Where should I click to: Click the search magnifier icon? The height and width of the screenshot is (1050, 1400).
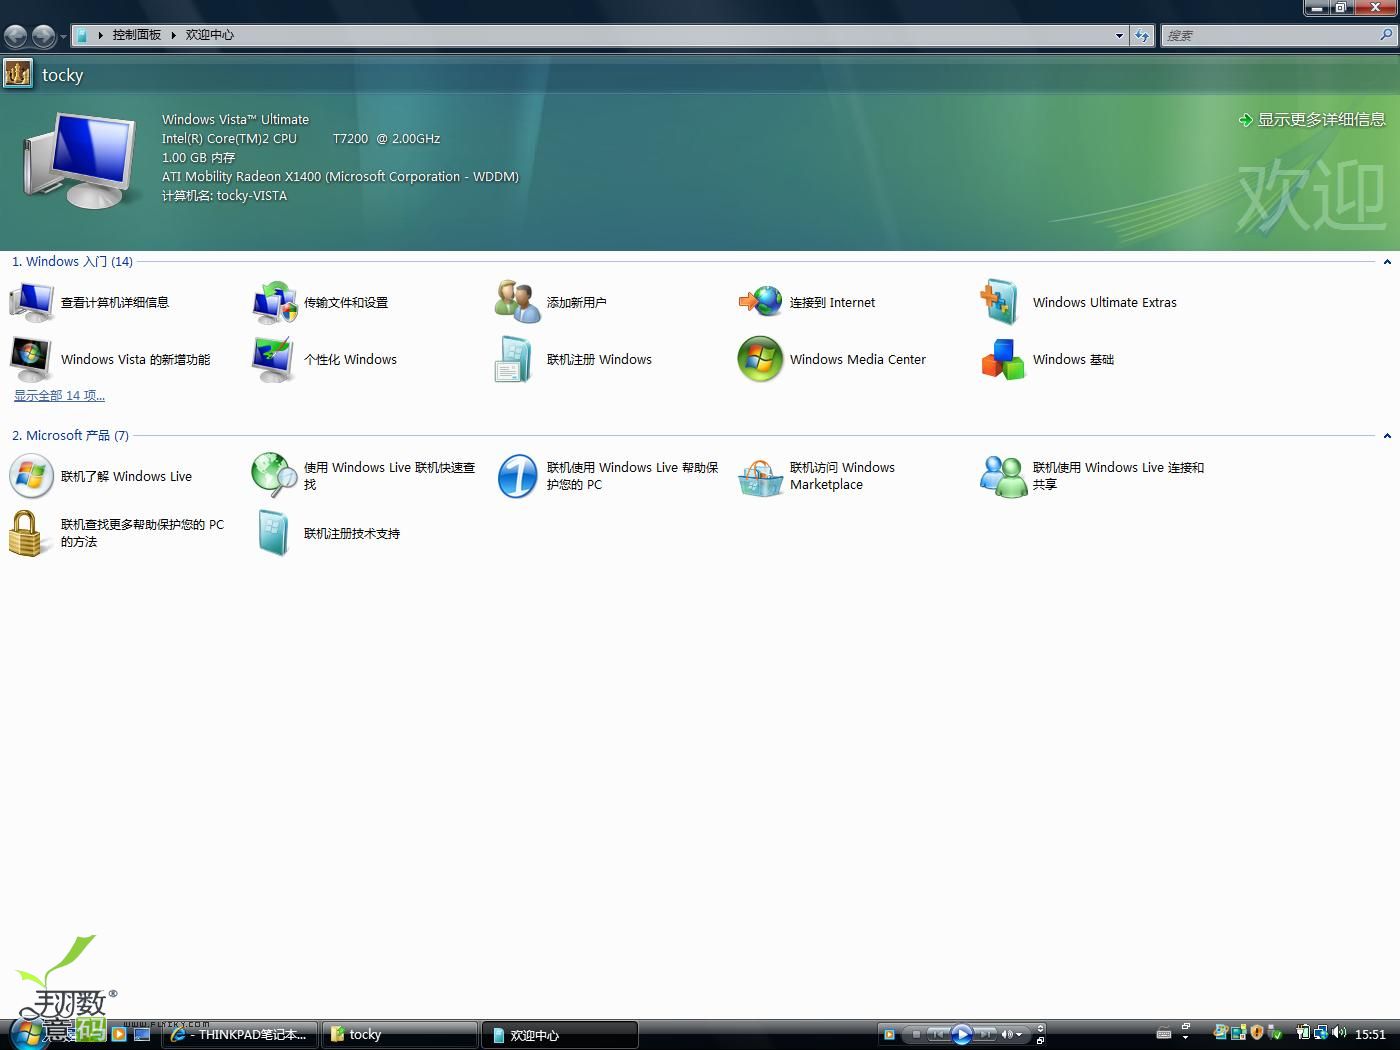1385,35
